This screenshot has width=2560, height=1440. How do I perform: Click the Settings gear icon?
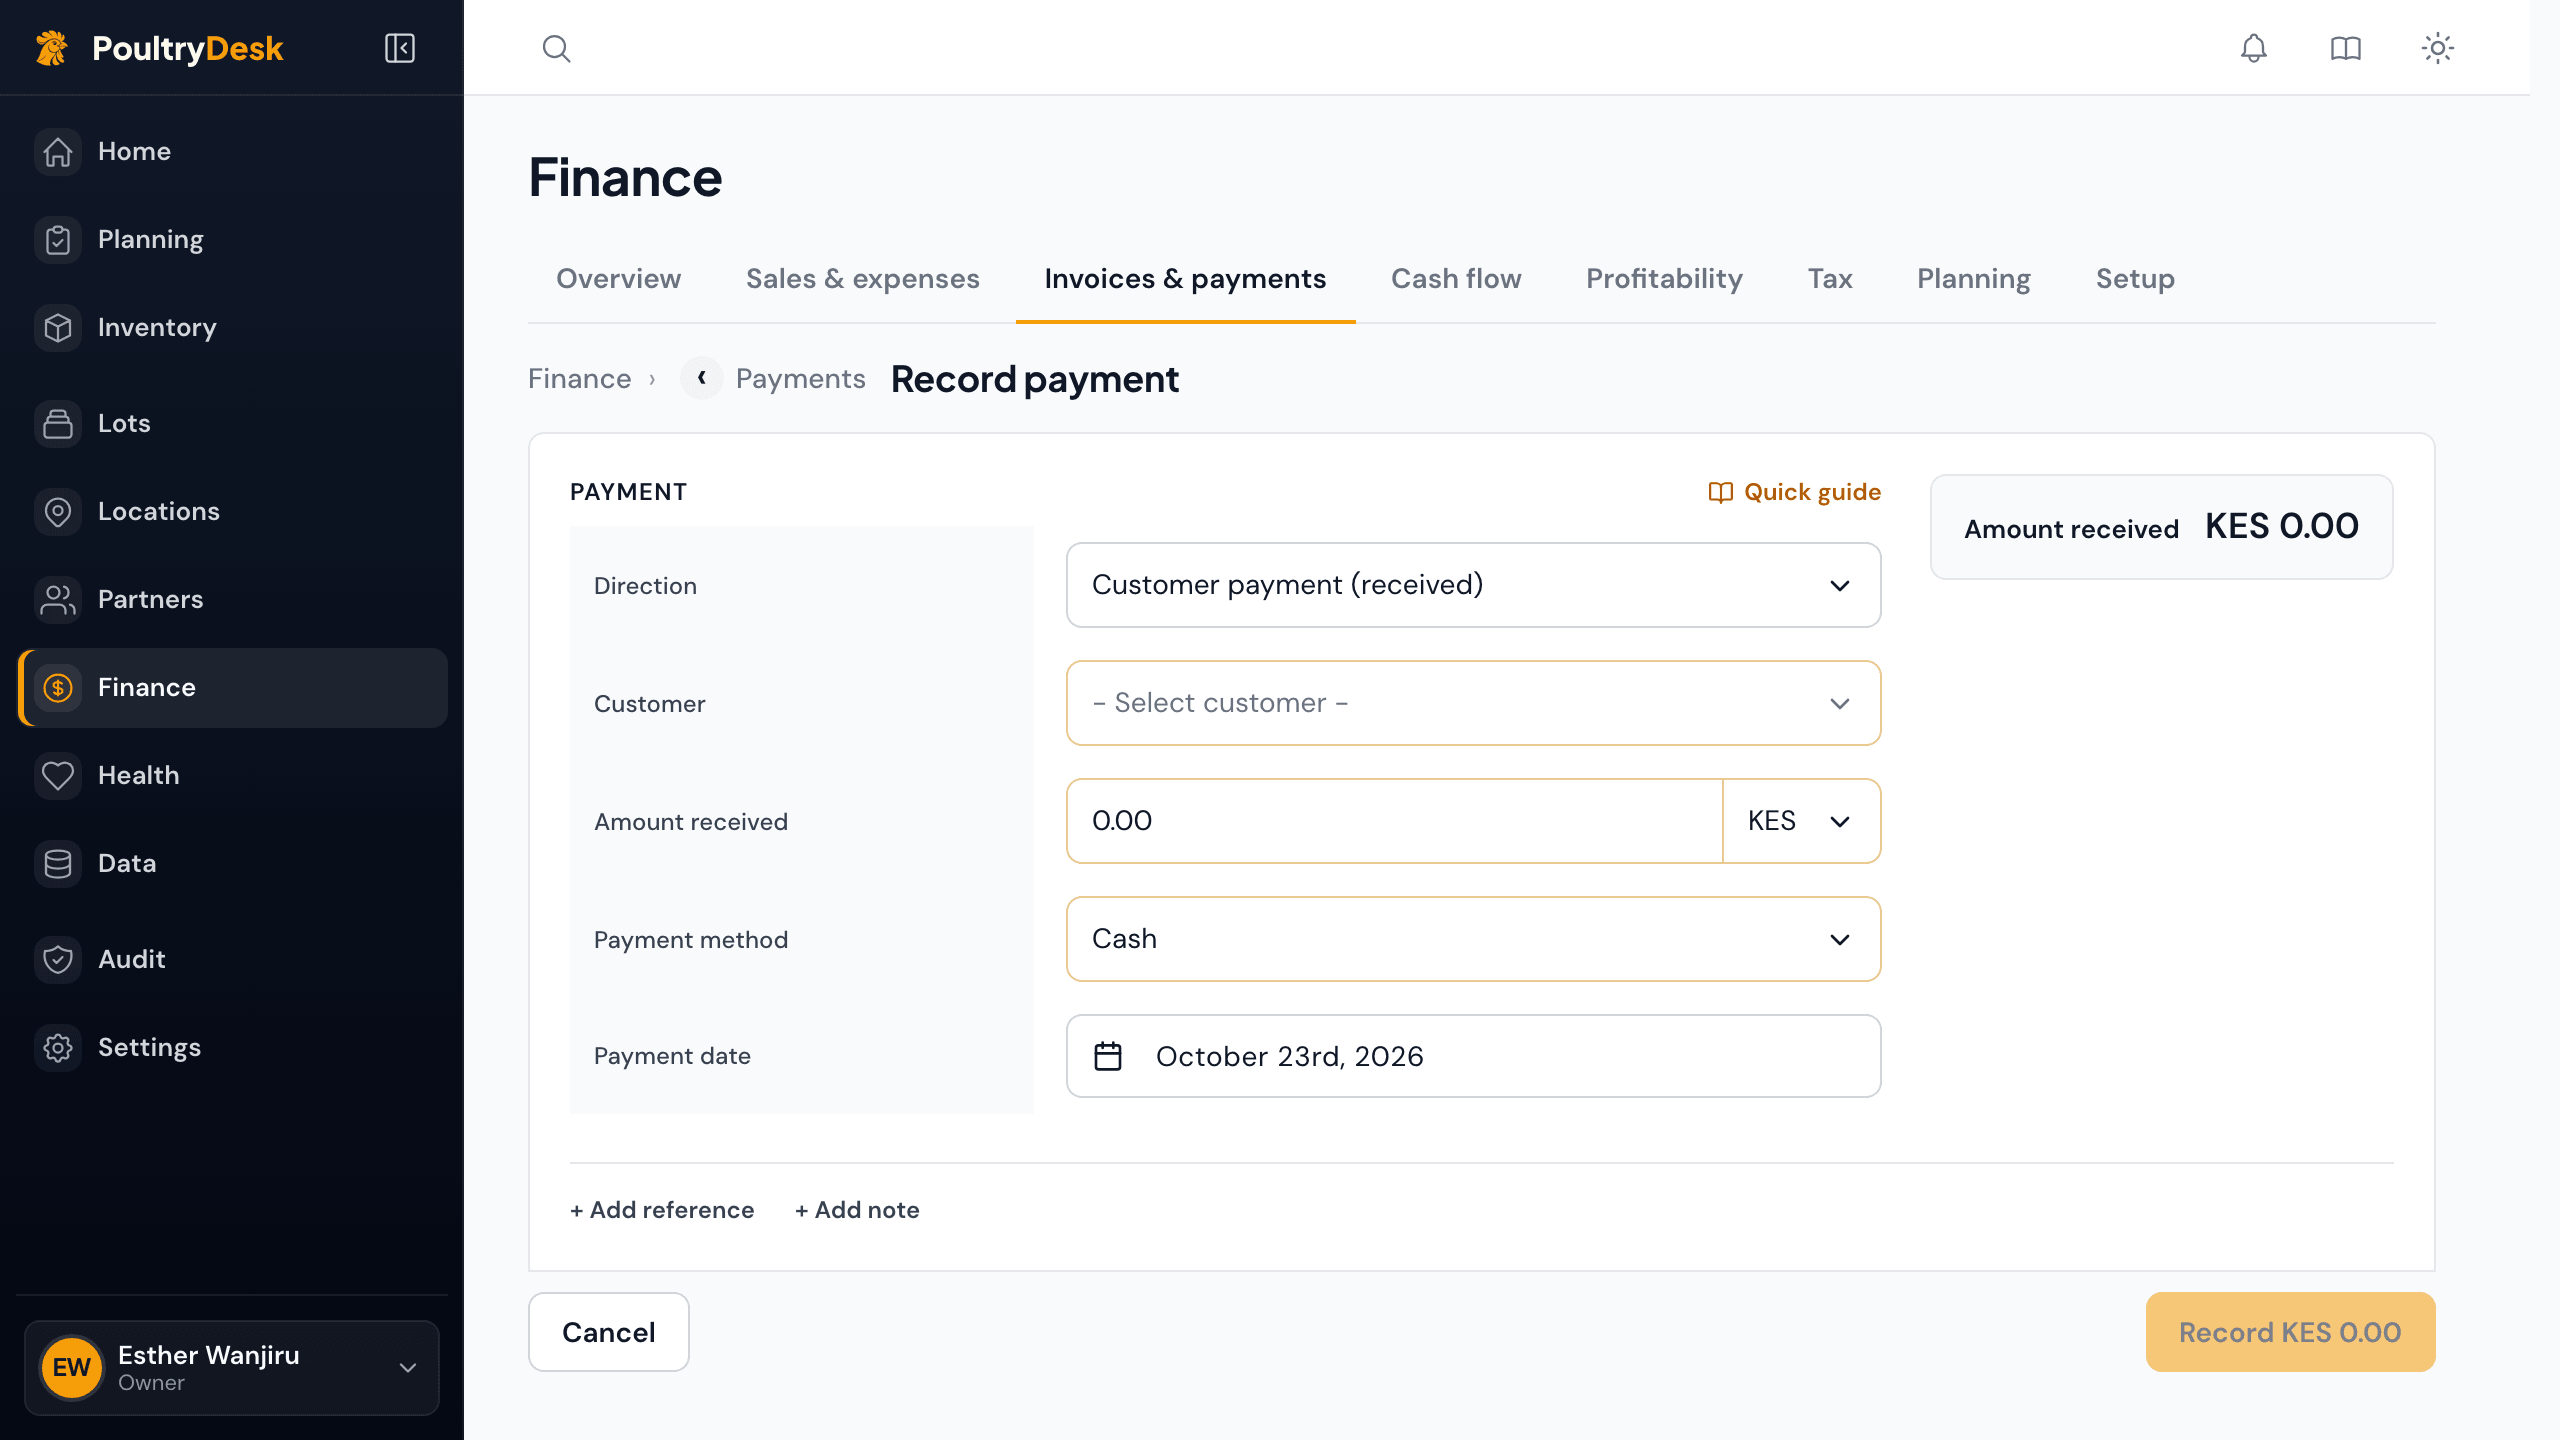(58, 1048)
